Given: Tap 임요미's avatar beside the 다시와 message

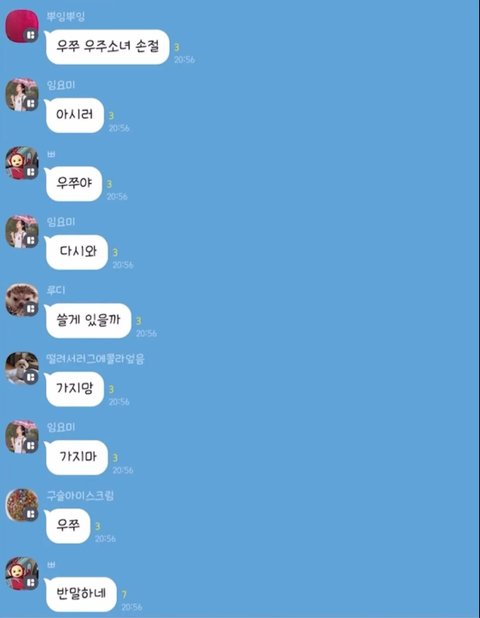Looking at the screenshot, I should (22, 232).
